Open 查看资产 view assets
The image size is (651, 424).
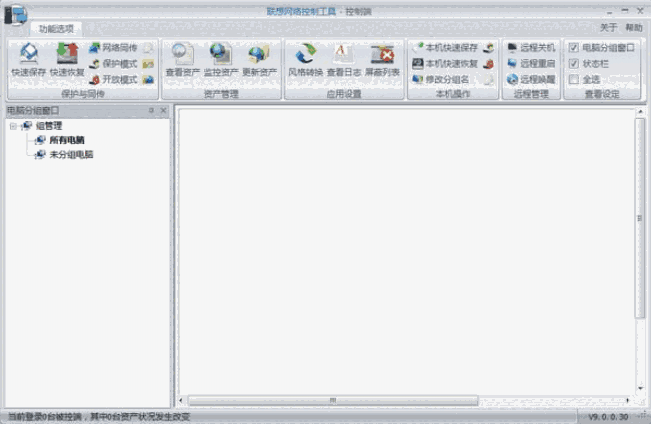(183, 60)
